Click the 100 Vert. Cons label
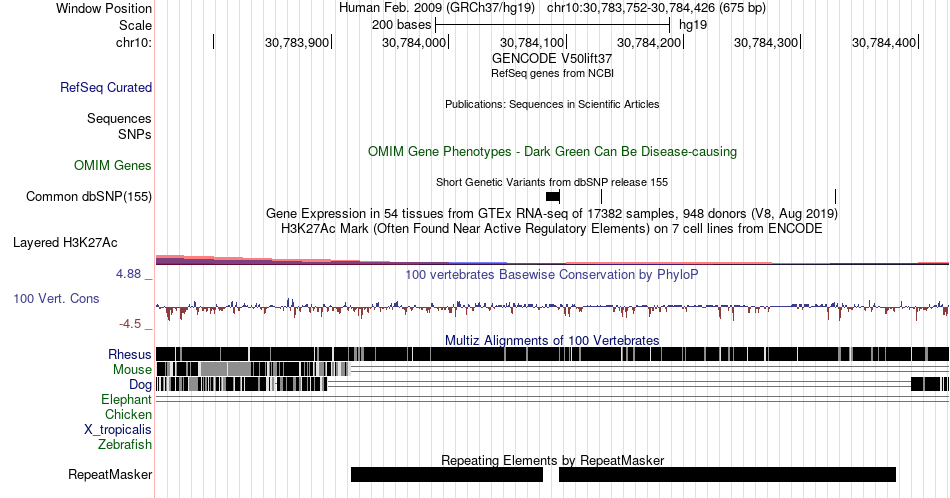 click(56, 298)
